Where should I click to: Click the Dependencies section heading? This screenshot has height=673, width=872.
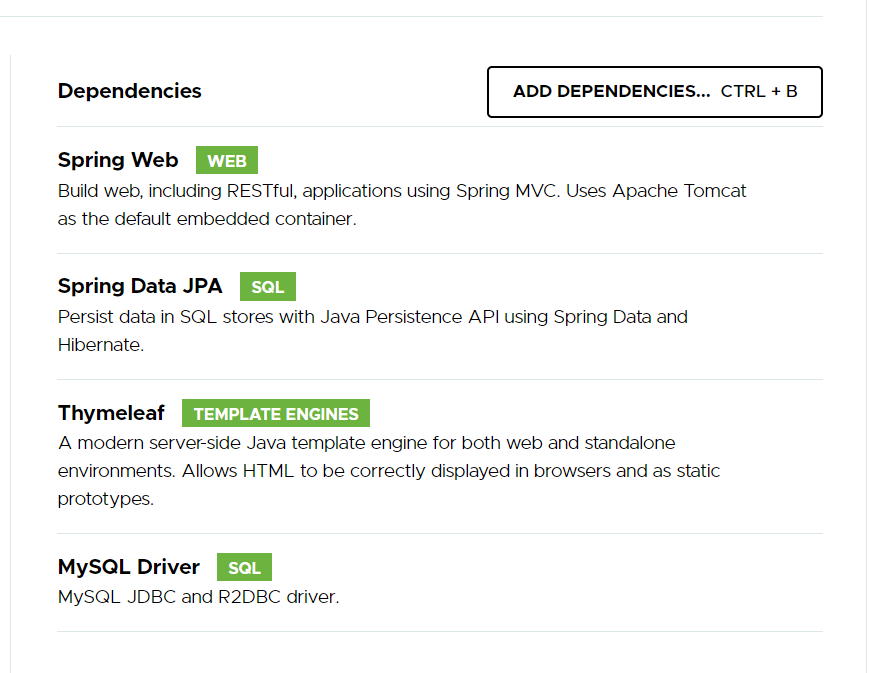[129, 91]
